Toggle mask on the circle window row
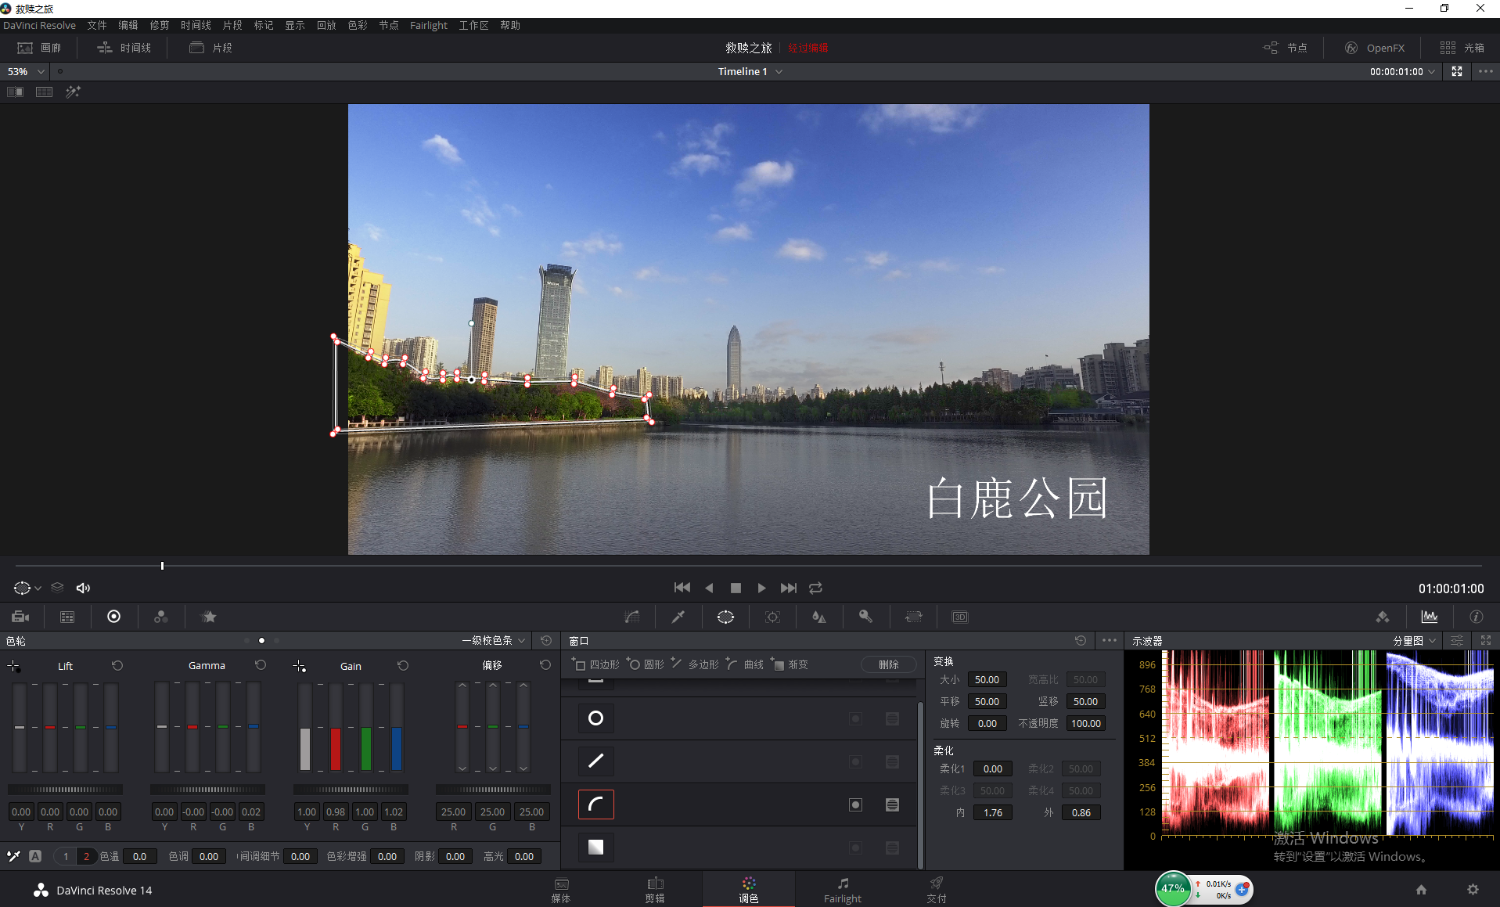 (x=892, y=718)
